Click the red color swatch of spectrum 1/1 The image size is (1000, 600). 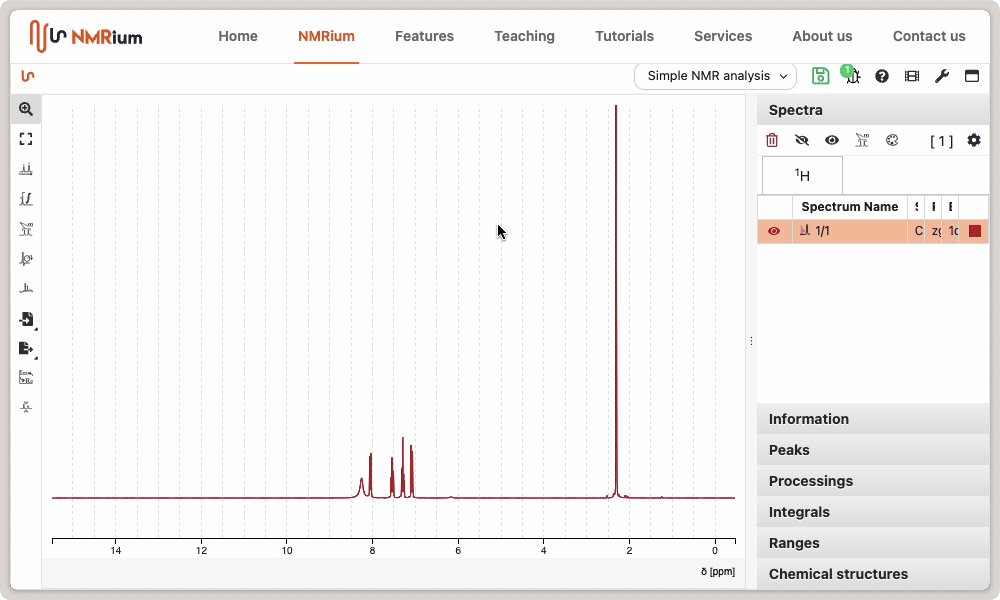coord(975,231)
